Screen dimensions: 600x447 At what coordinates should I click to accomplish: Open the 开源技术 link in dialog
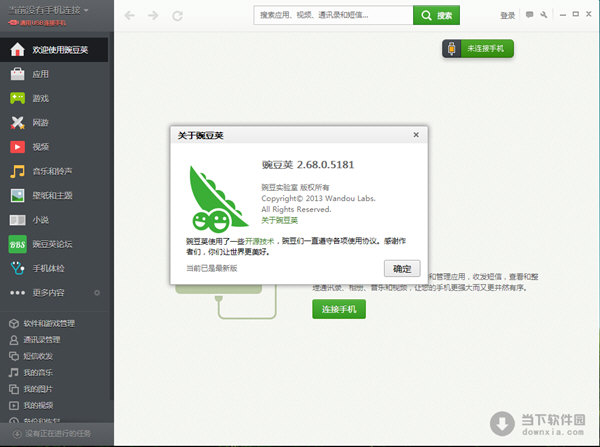point(259,241)
